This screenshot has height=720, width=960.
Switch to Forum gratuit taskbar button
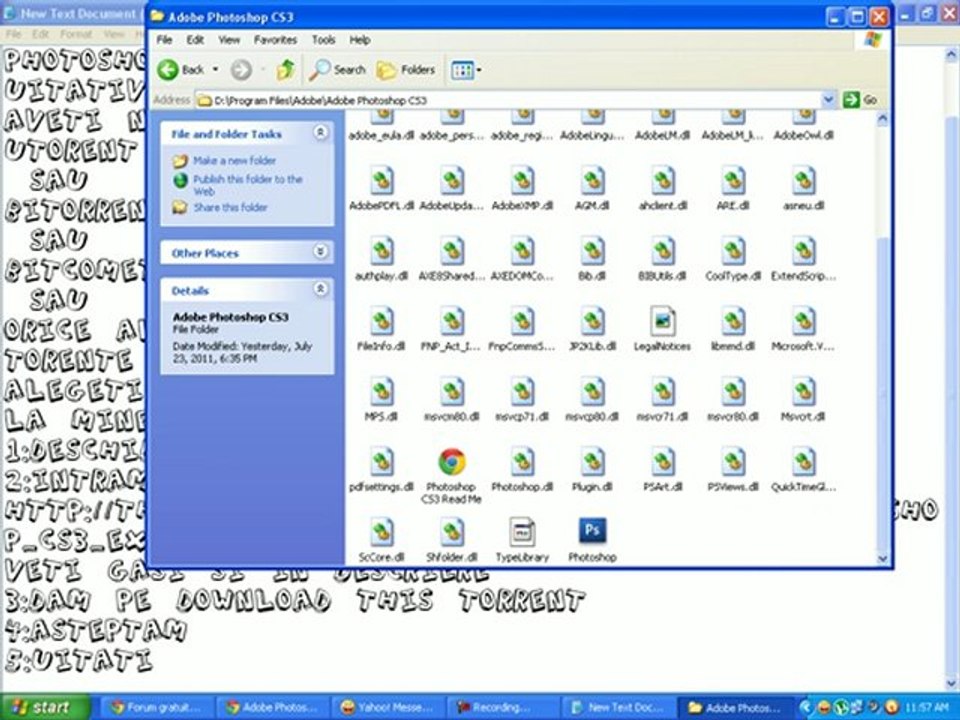point(157,708)
